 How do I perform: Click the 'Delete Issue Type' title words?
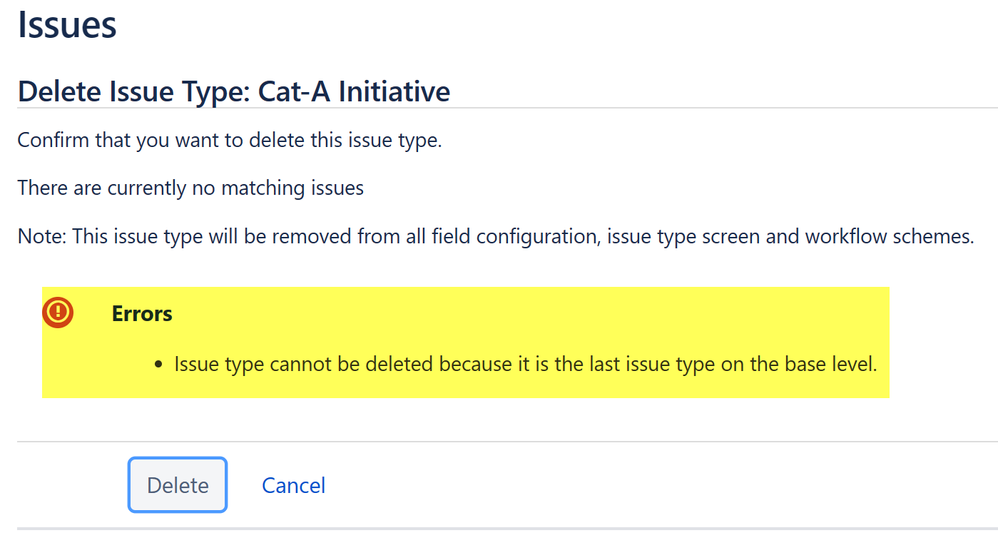click(x=134, y=92)
